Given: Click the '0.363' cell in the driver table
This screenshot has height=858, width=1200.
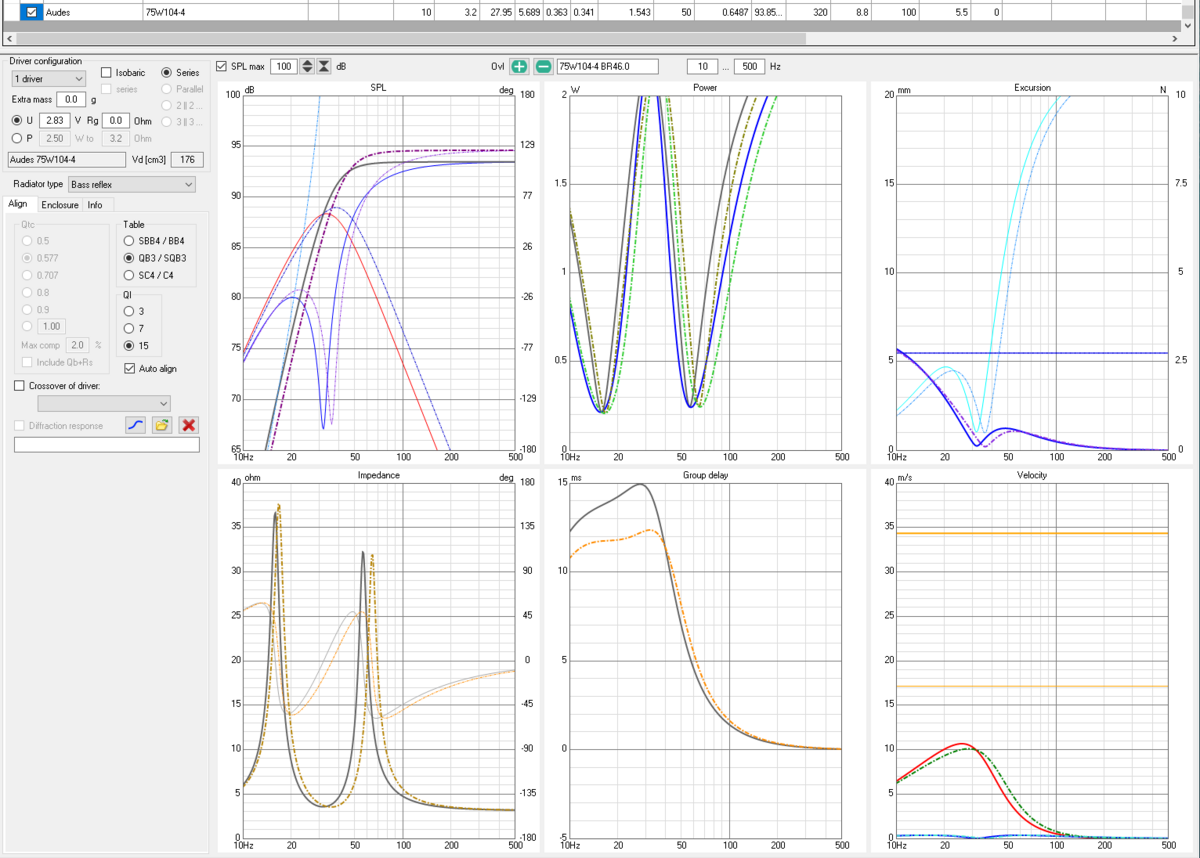Looking at the screenshot, I should 558,12.
